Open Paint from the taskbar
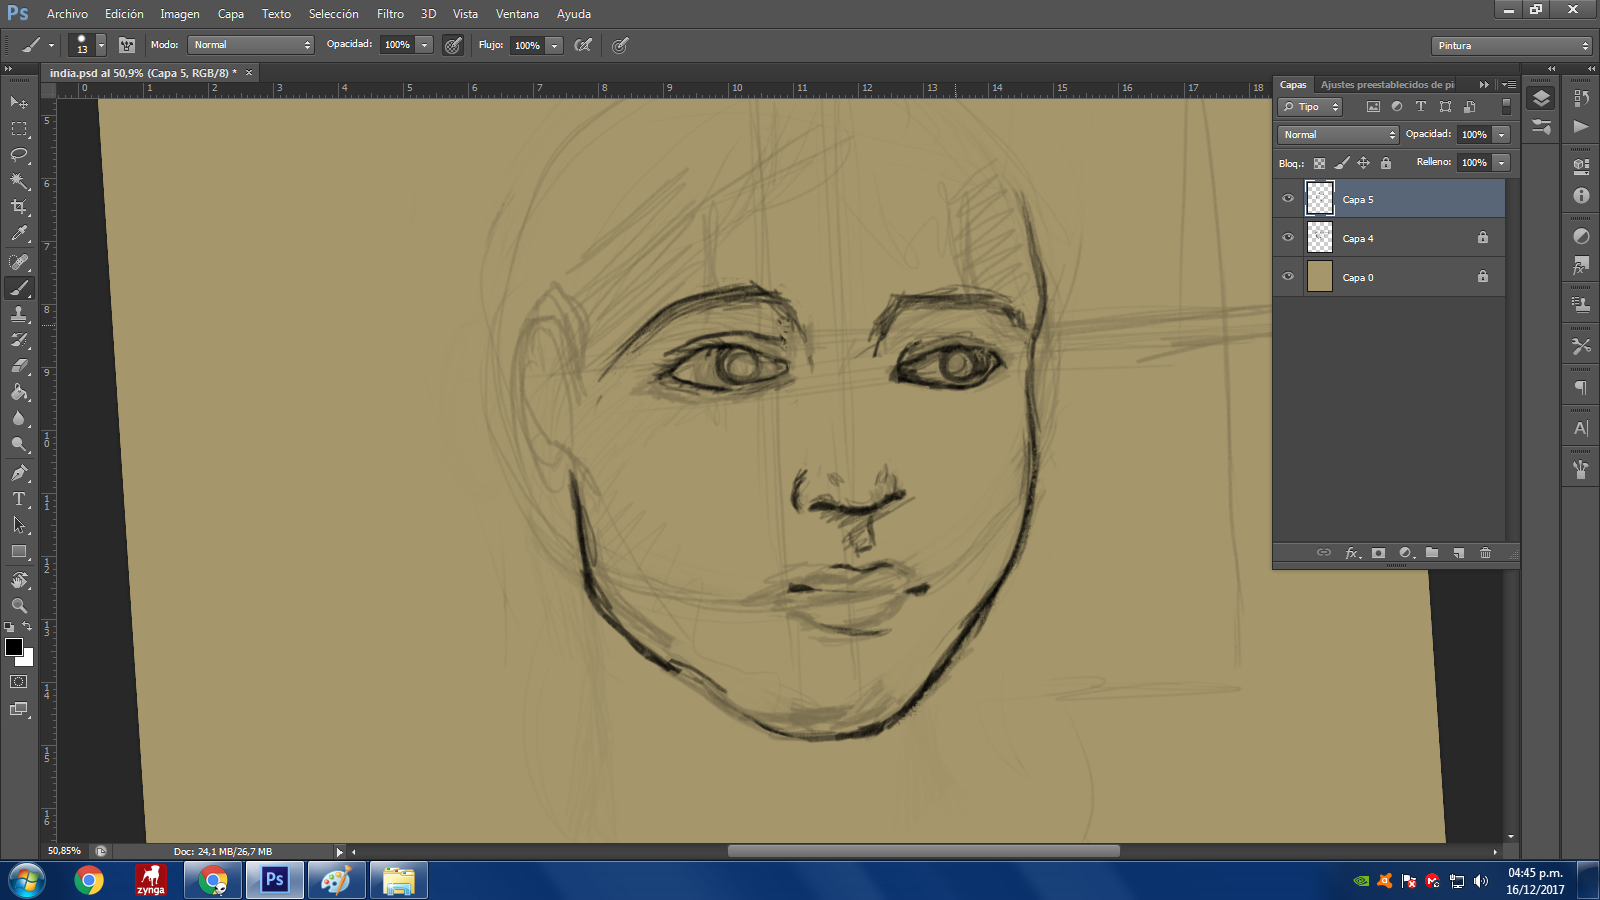This screenshot has height=900, width=1600. (336, 881)
